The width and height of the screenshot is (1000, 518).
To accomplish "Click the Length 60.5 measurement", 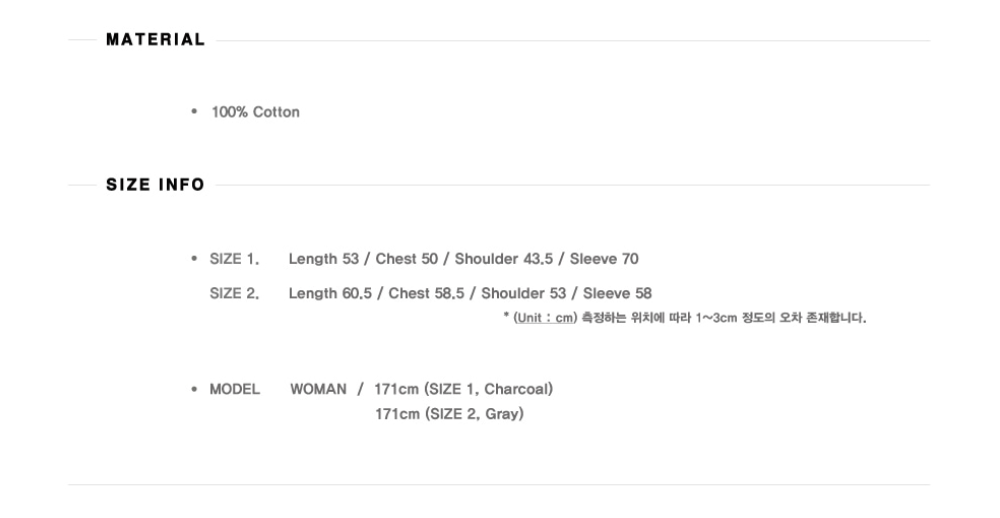I will [x=330, y=293].
